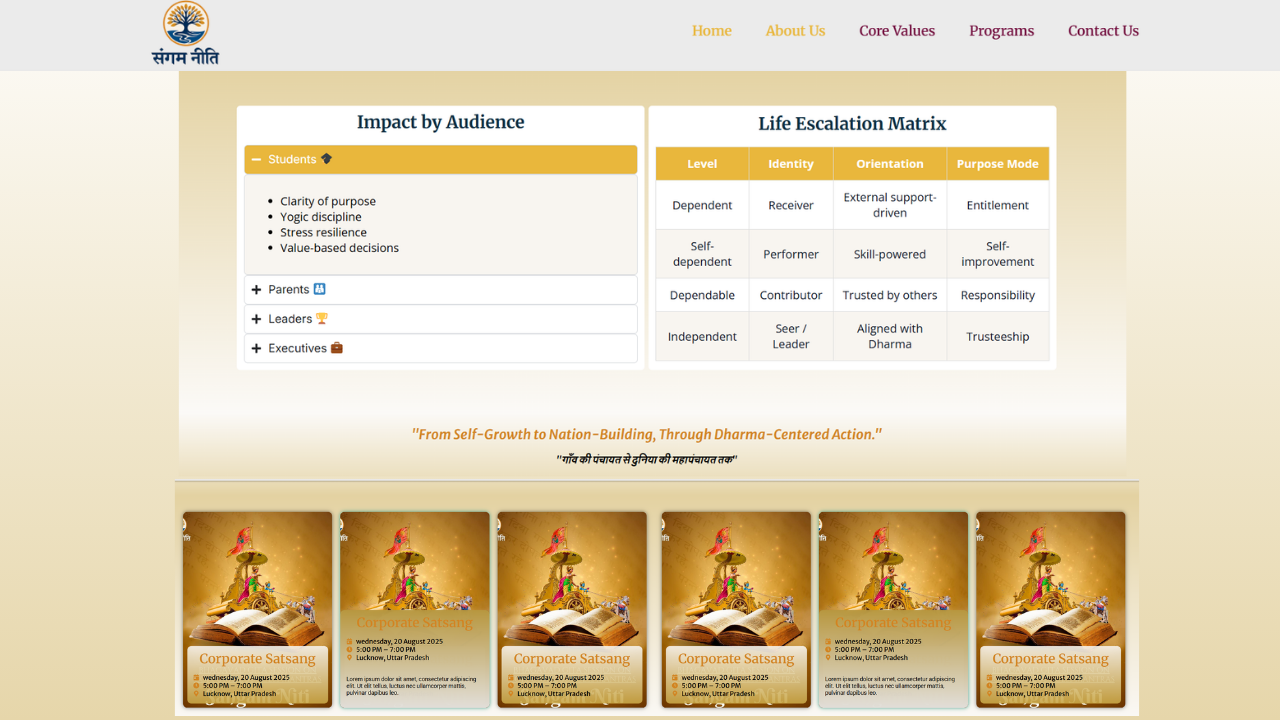
Task: Collapse the Students accordion via minus icon
Action: [257, 159]
